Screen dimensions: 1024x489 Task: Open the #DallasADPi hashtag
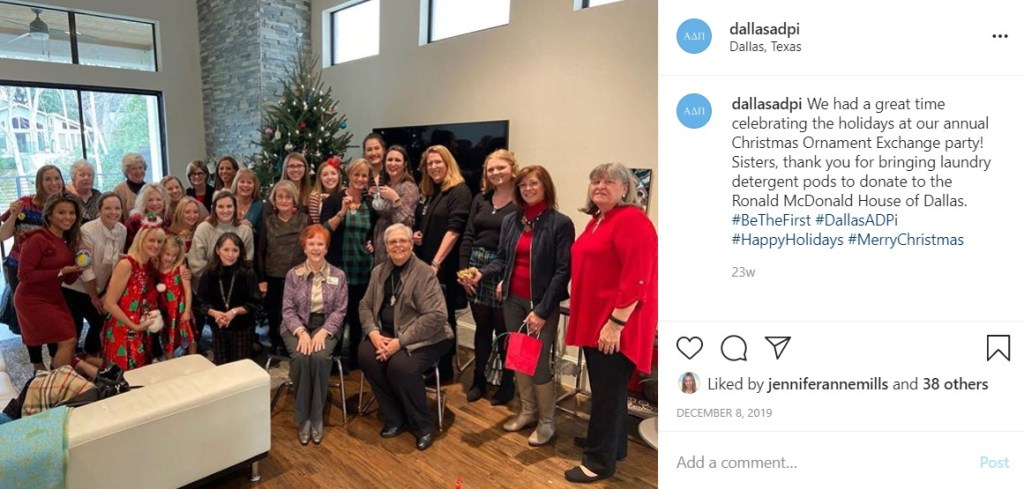[856, 220]
